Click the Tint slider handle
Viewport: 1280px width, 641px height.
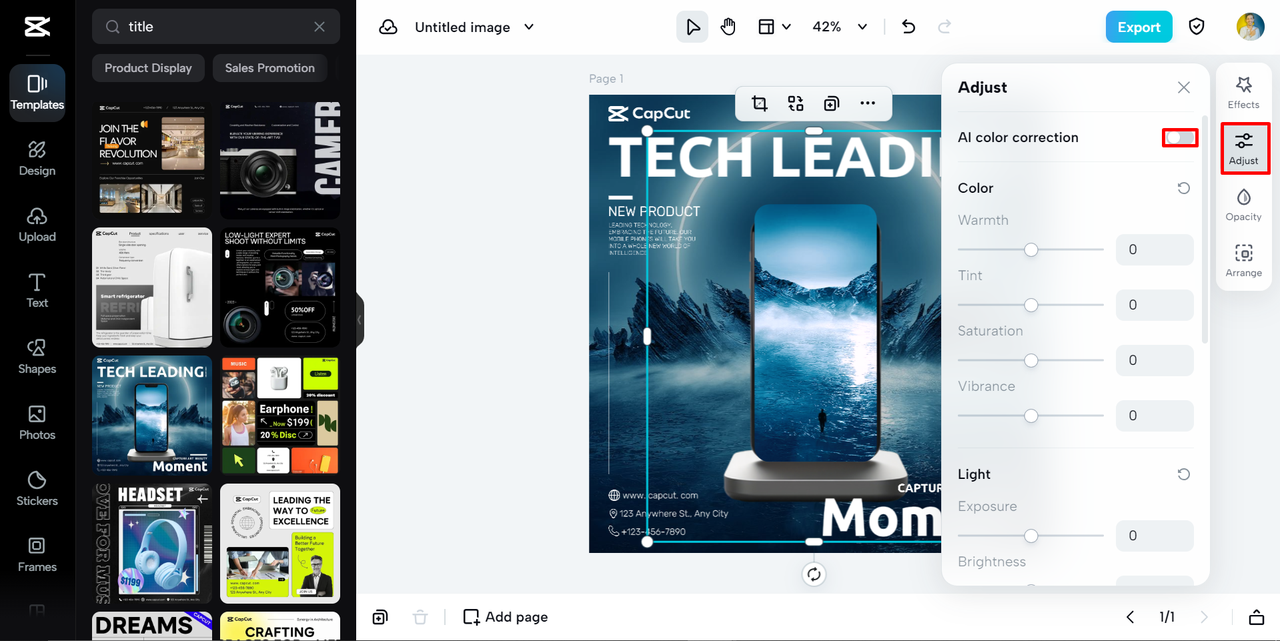click(1031, 305)
